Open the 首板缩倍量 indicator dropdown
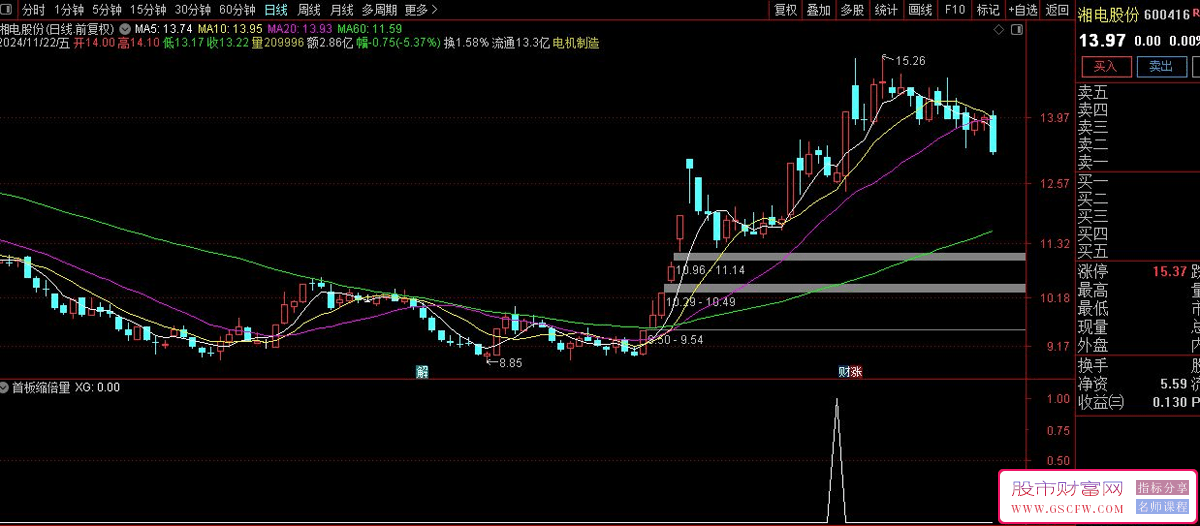Viewport: 1200px width, 526px height. (x=6, y=387)
